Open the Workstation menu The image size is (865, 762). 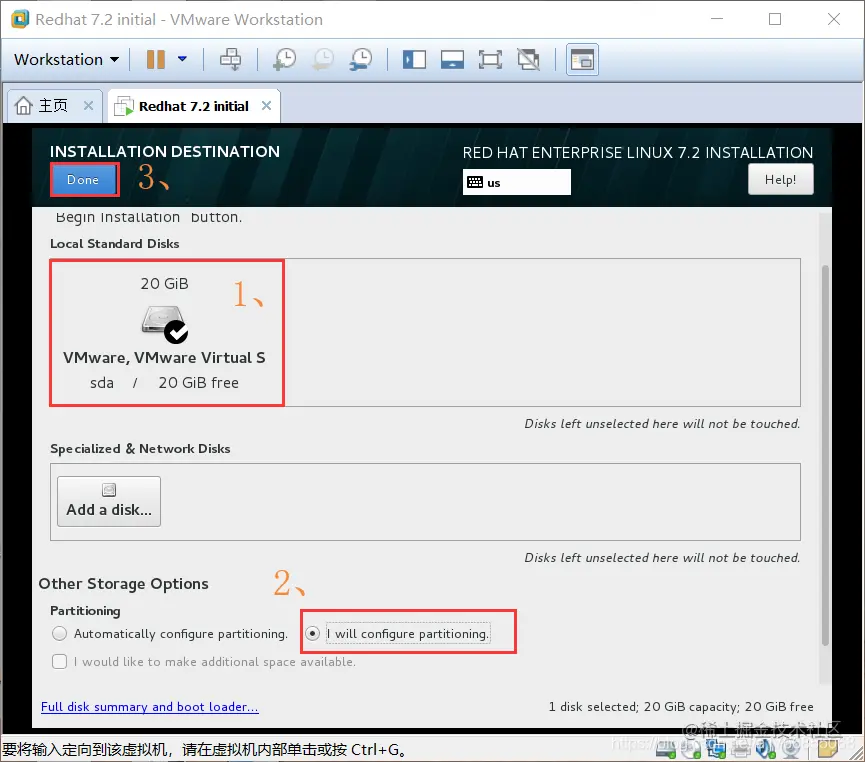click(66, 59)
